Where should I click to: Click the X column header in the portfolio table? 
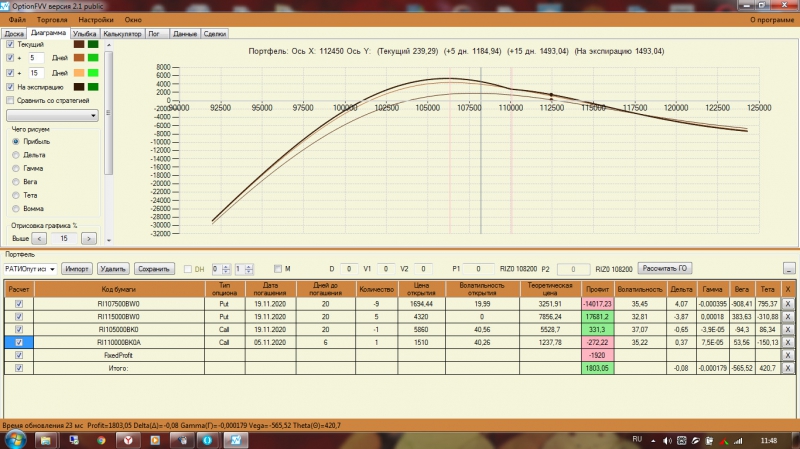click(788, 289)
